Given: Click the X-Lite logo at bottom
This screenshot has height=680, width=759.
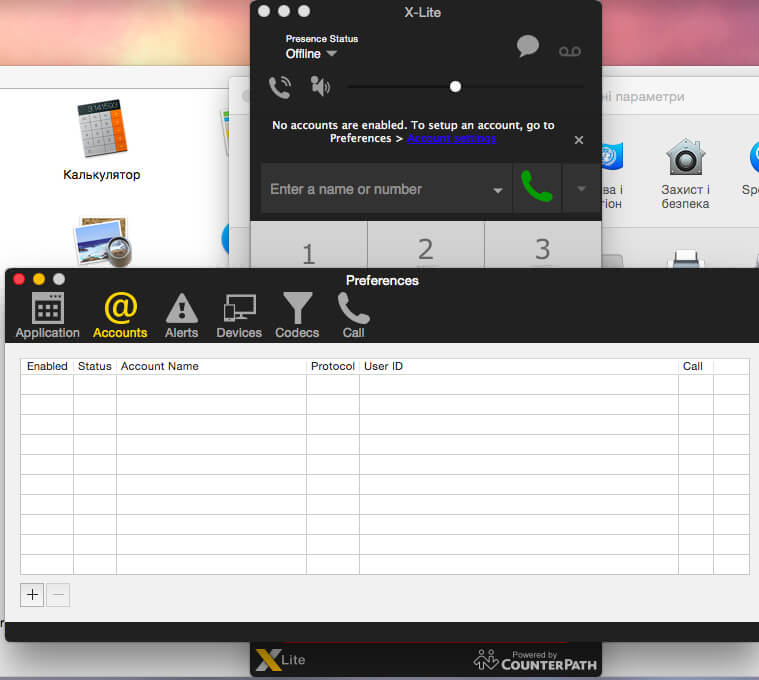Looking at the screenshot, I should click(x=280, y=660).
